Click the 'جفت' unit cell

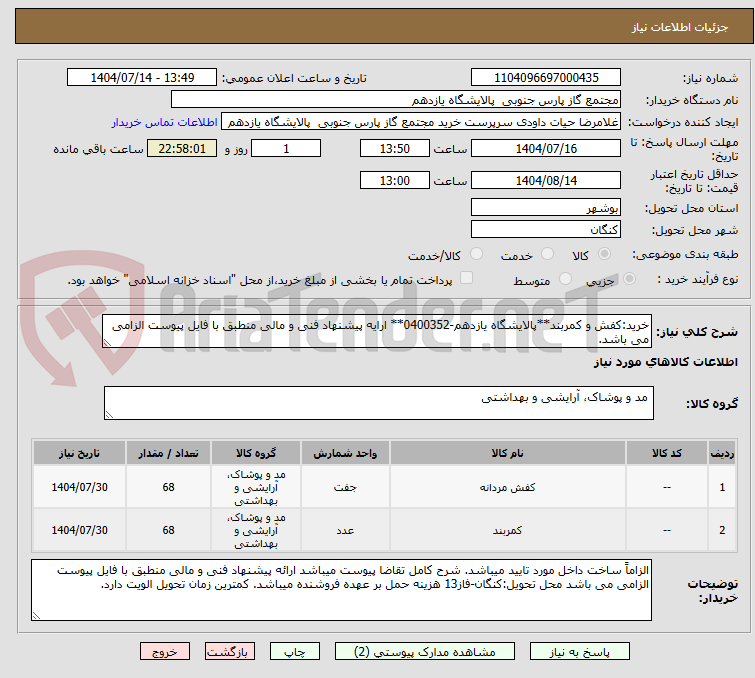click(345, 487)
